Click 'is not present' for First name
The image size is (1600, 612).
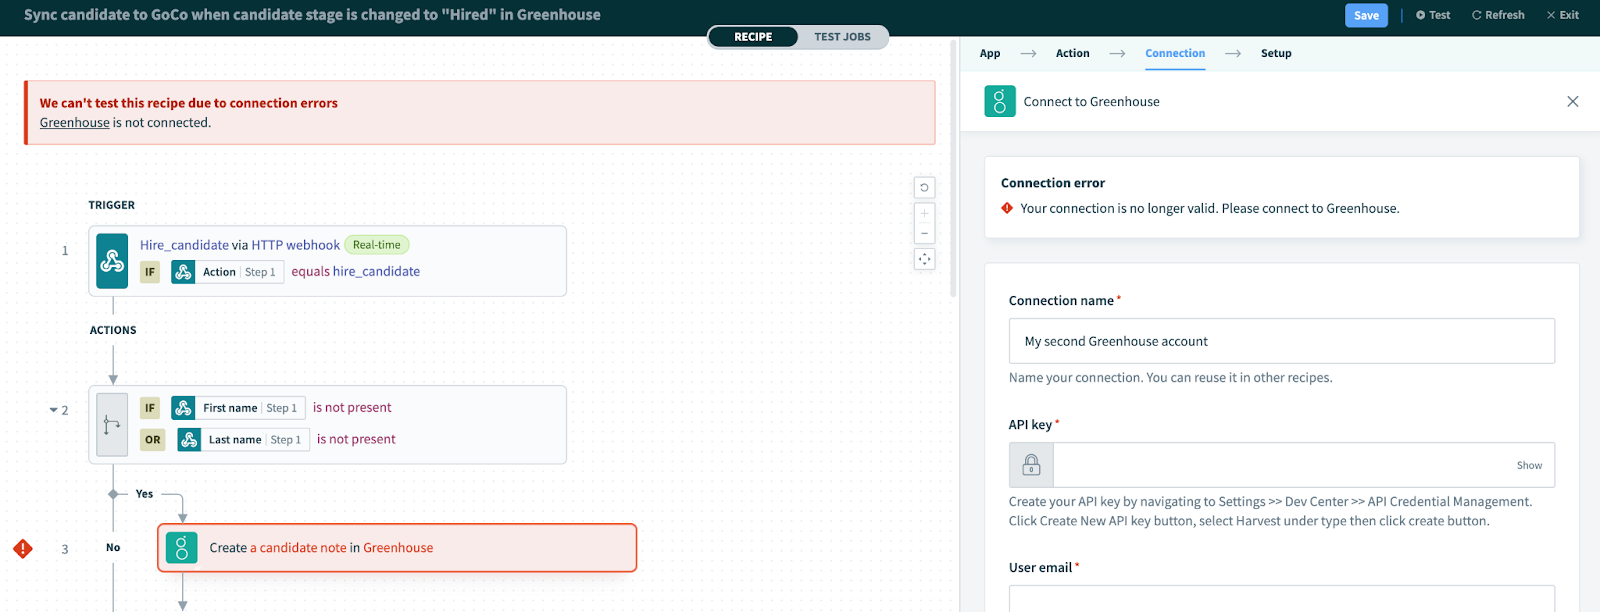352,408
